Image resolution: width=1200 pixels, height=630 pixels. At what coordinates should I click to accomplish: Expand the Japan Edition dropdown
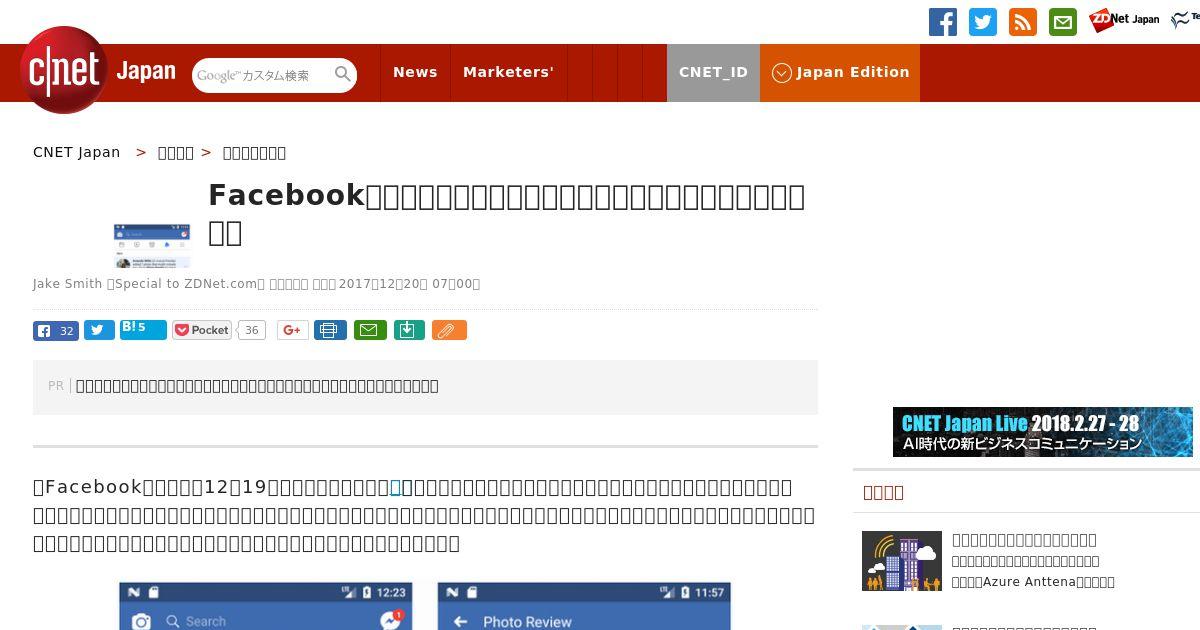(840, 72)
